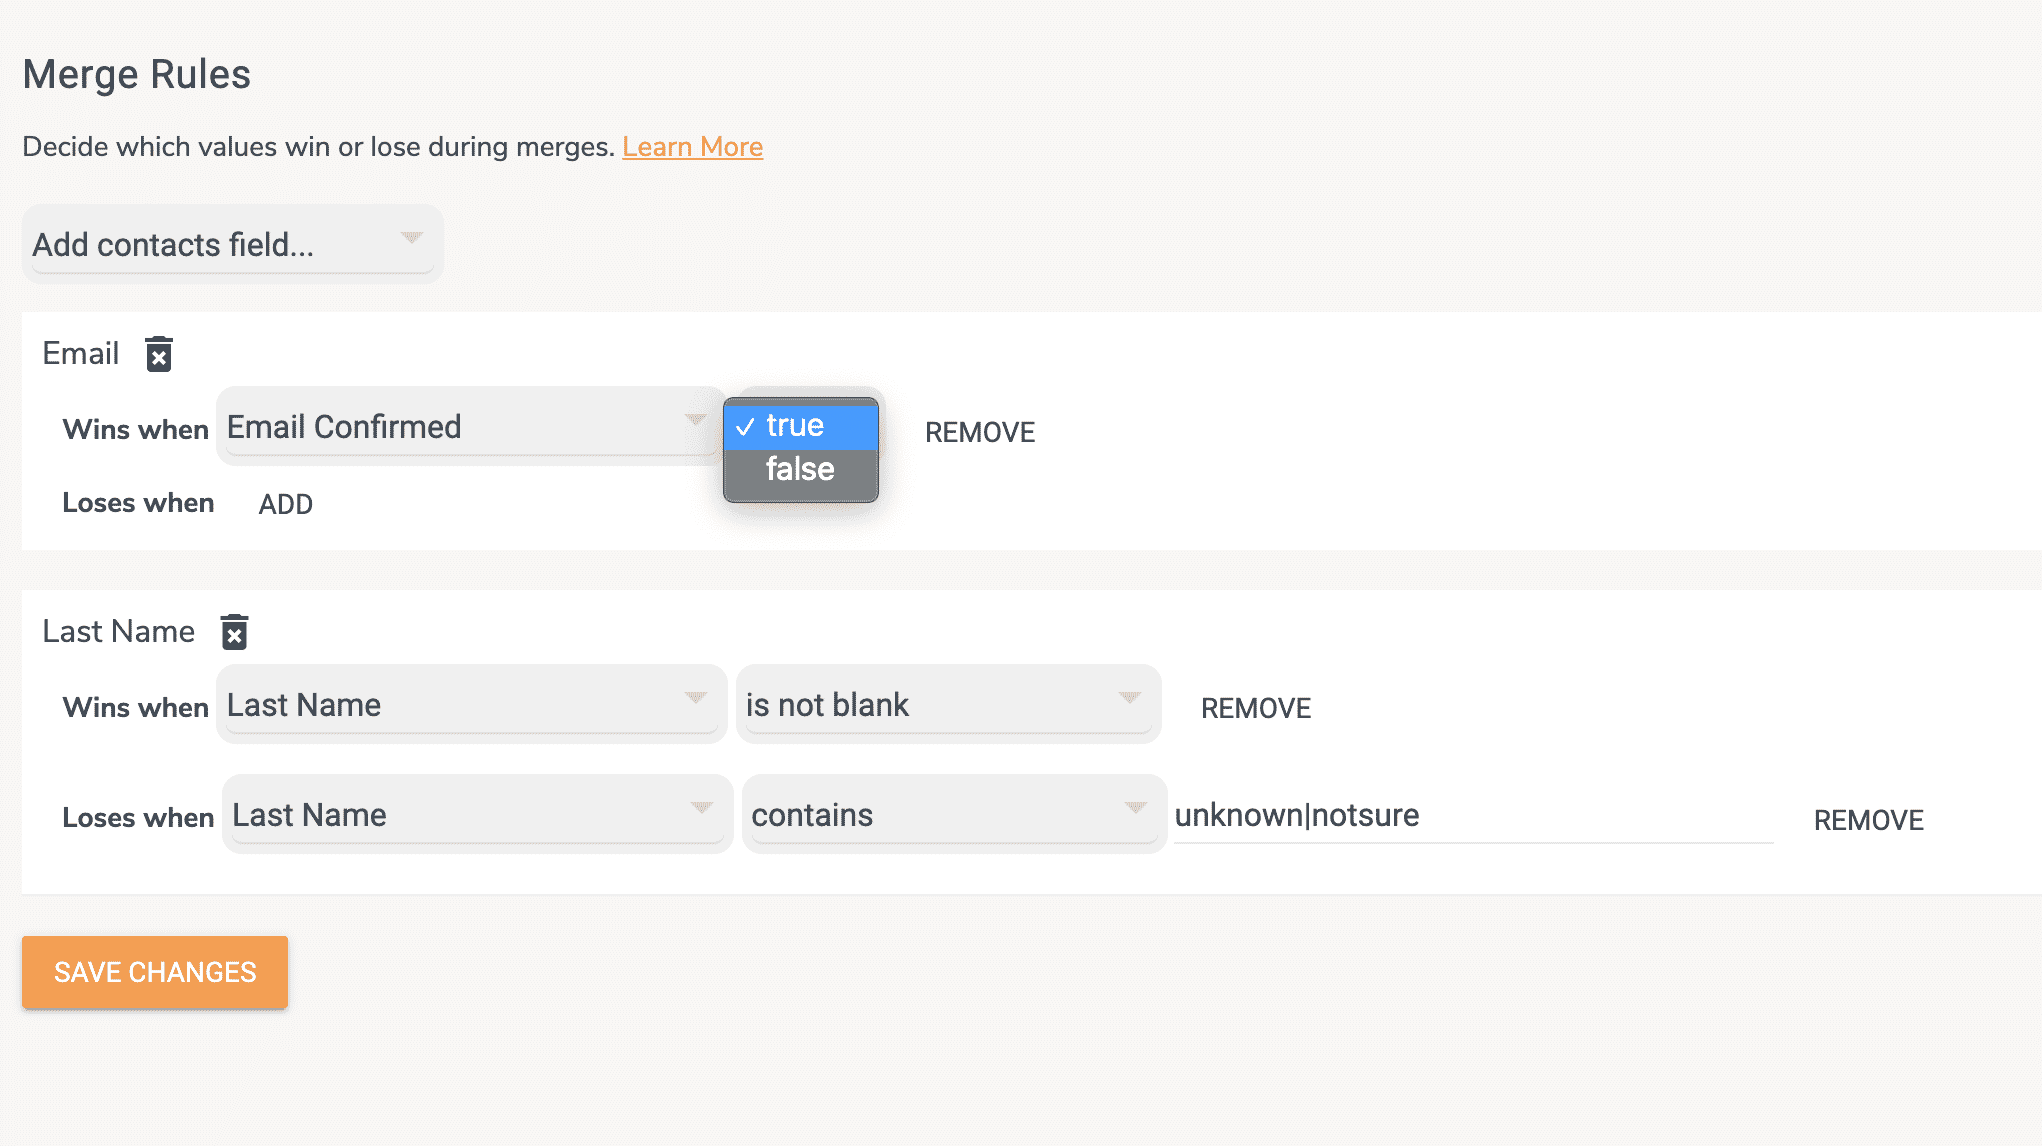The height and width of the screenshot is (1146, 2042).
Task: Click the Save Changes button
Action: [155, 972]
